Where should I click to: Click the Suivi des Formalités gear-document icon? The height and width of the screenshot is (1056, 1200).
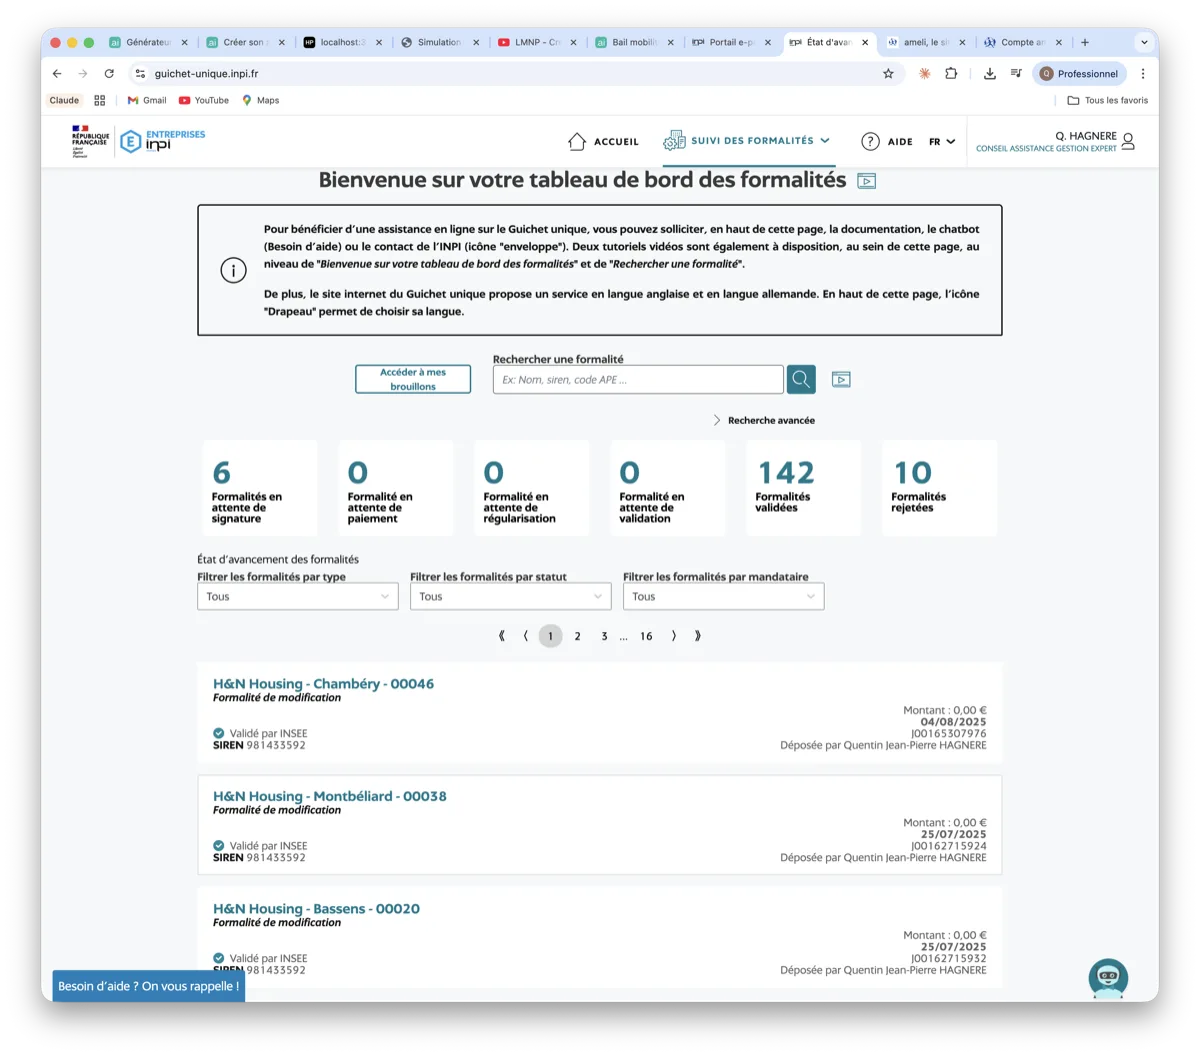673,140
